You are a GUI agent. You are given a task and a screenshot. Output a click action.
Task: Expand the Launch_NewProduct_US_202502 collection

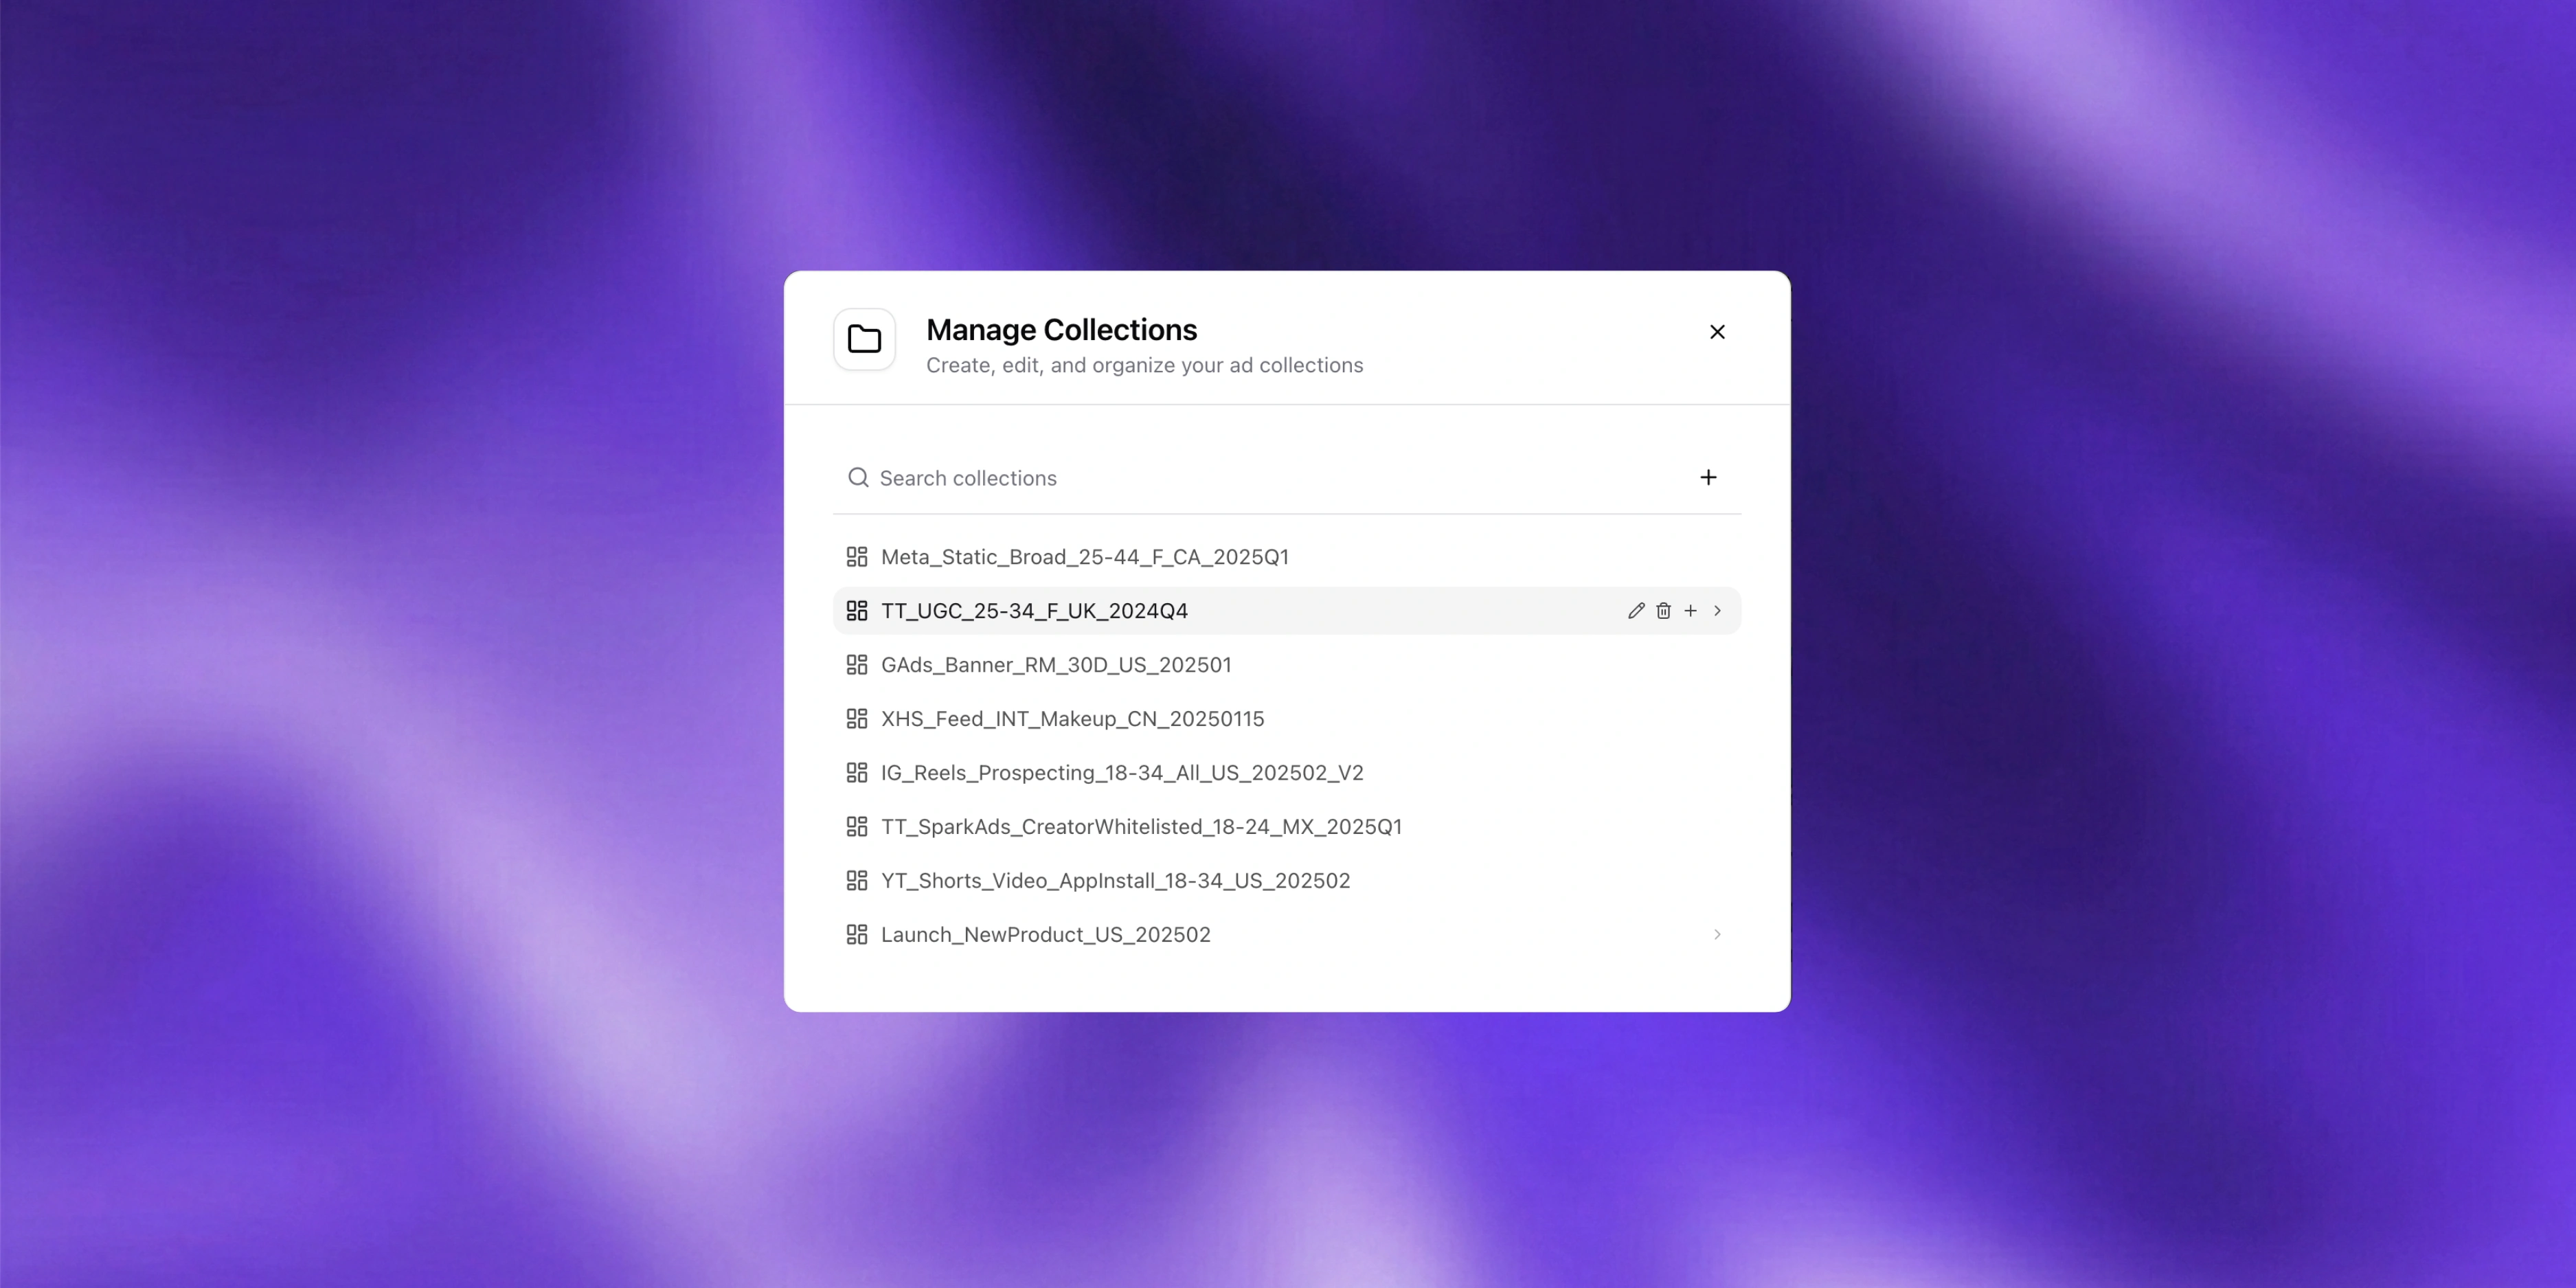point(1717,934)
